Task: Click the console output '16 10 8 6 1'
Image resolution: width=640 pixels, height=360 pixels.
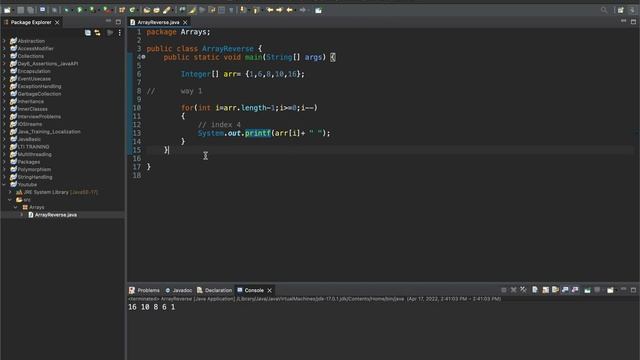Action: (151, 307)
